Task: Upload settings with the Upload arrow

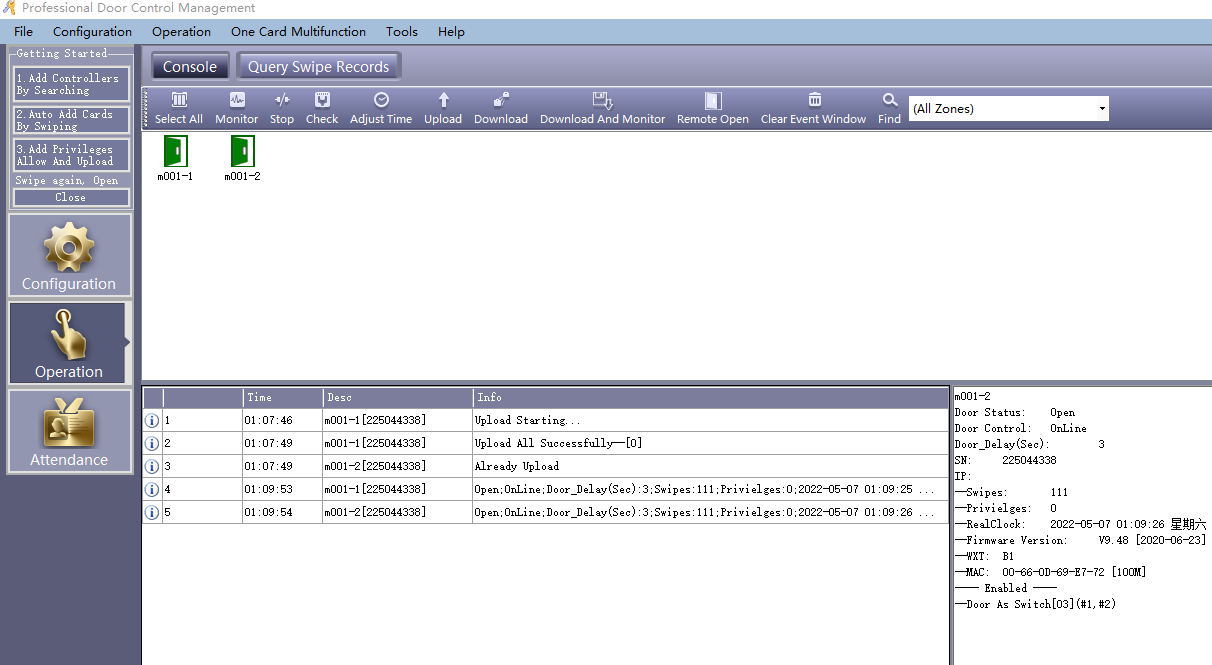Action: [x=443, y=108]
